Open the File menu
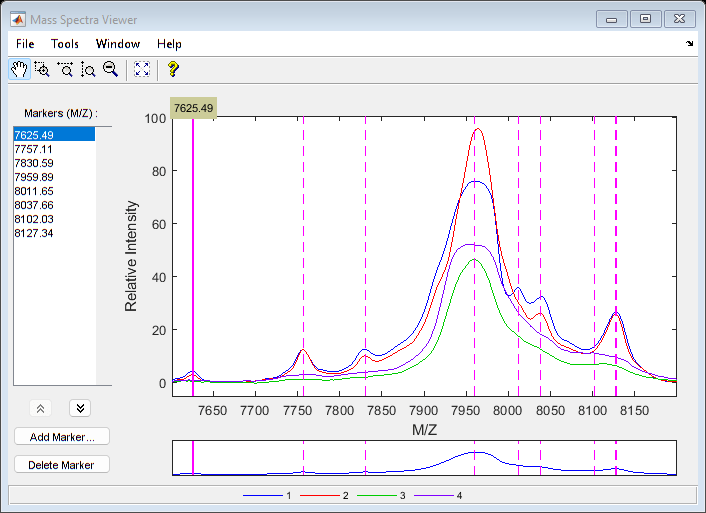The image size is (706, 513). [x=25, y=44]
